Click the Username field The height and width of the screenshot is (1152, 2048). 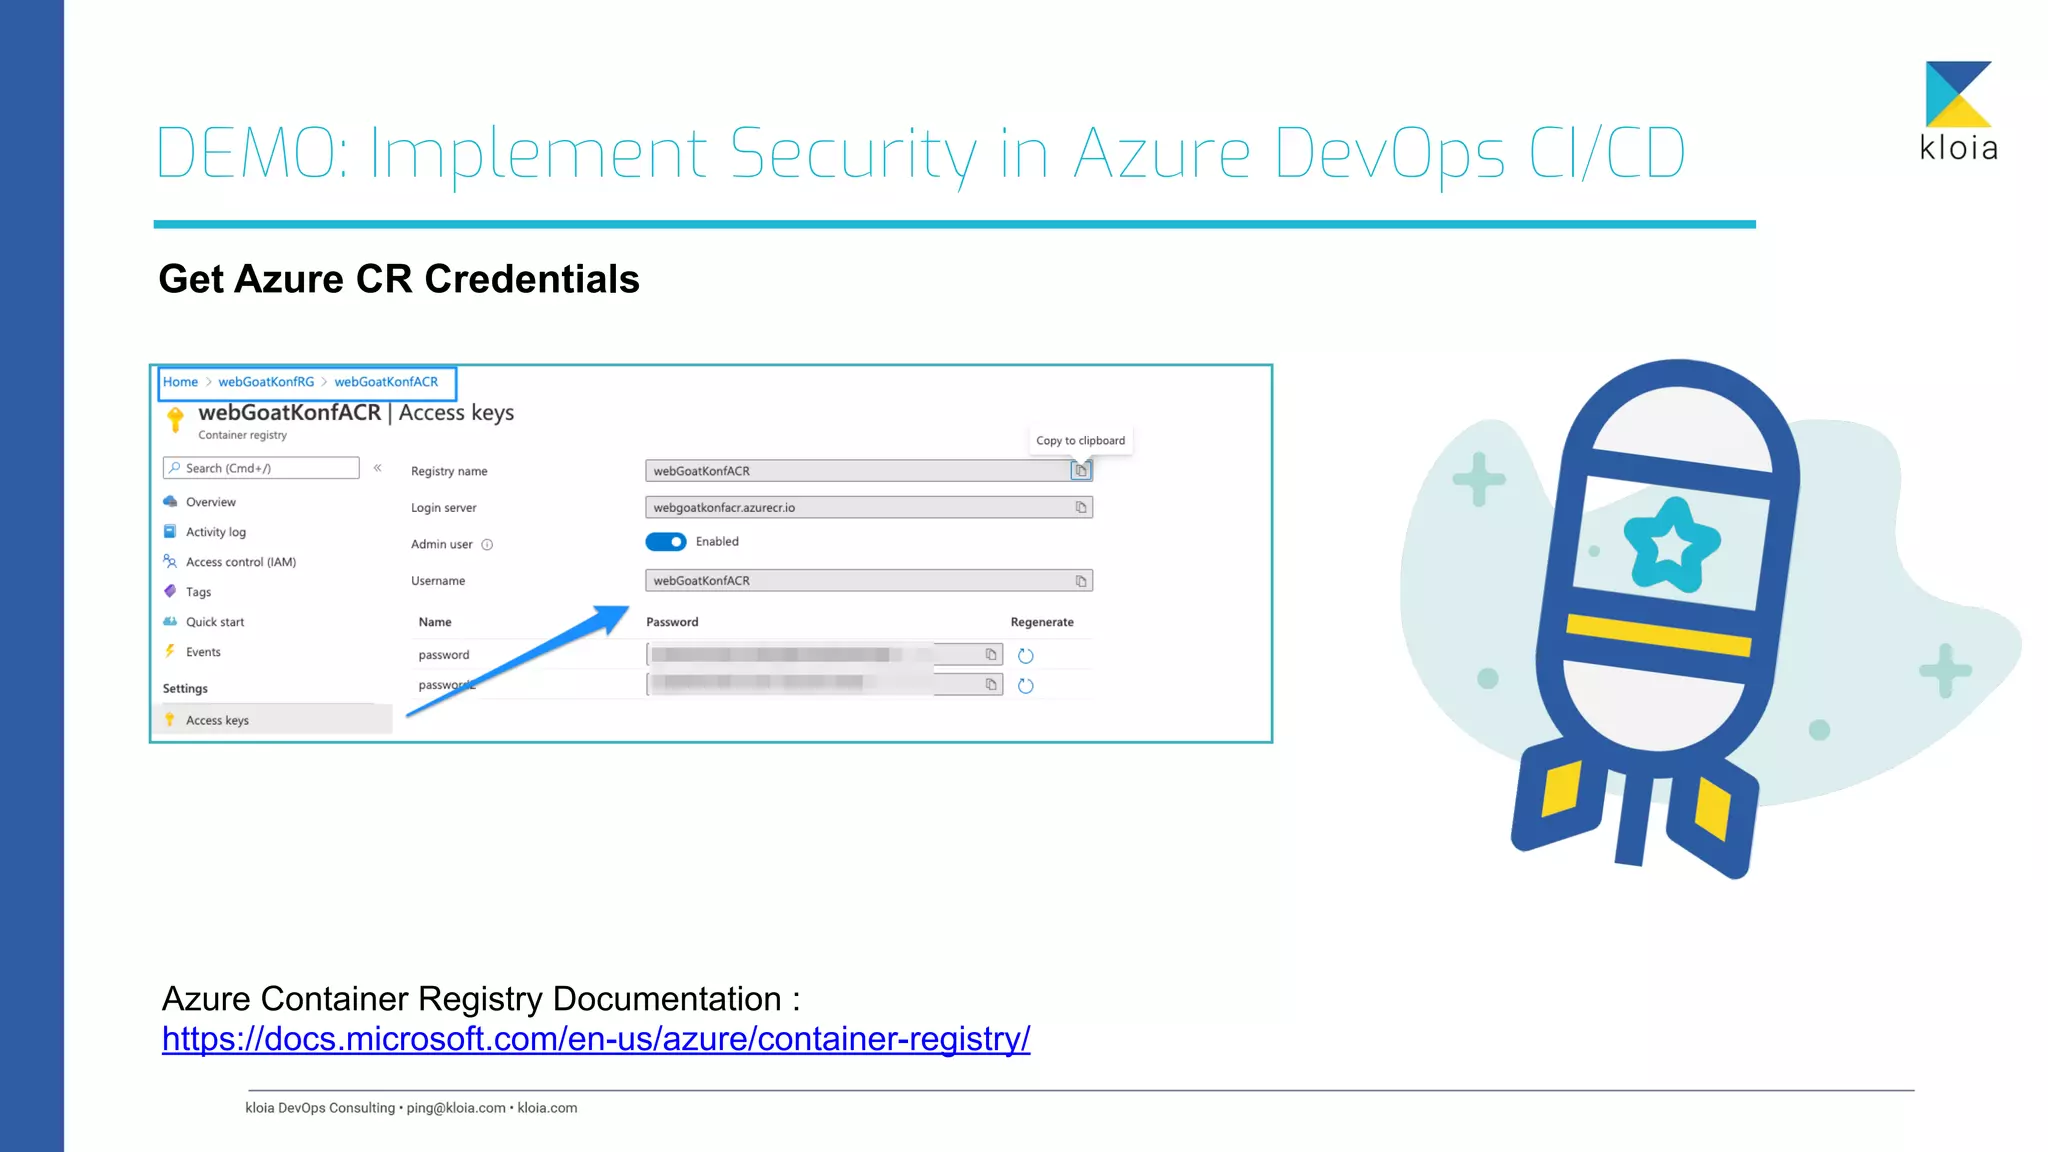(869, 581)
